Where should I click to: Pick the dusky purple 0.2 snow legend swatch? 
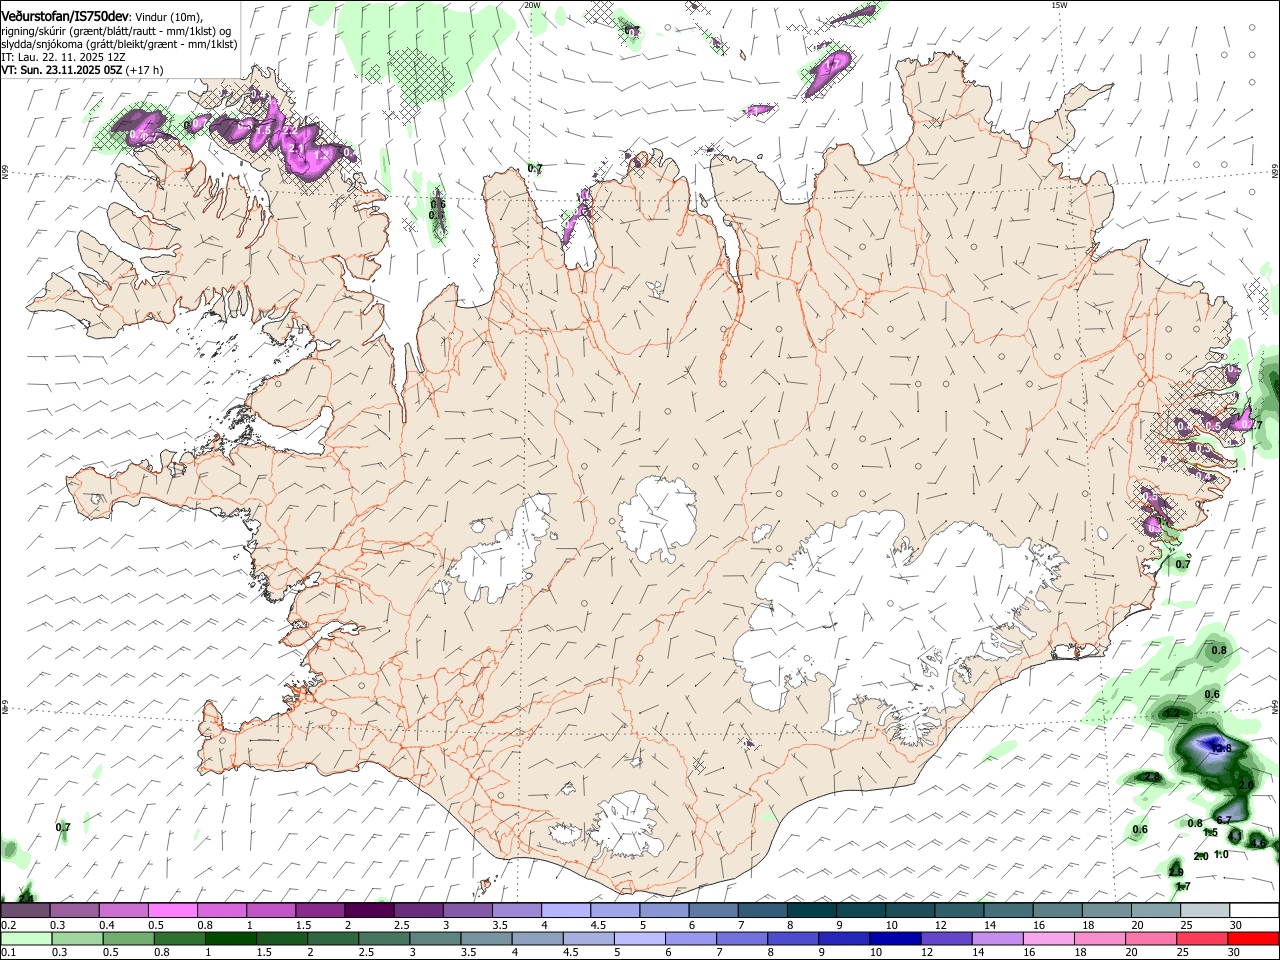pyautogui.click(x=25, y=911)
